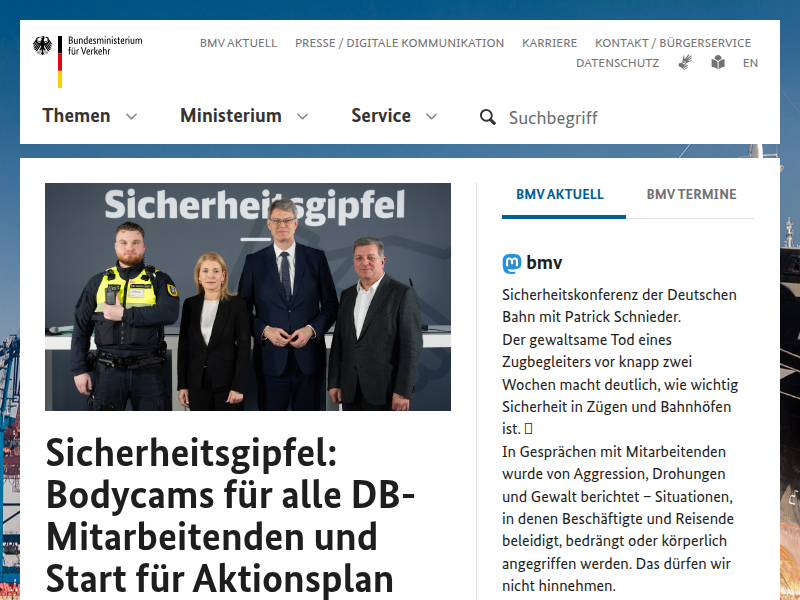Go to the Karriere page
The width and height of the screenshot is (800, 600).
[549, 43]
